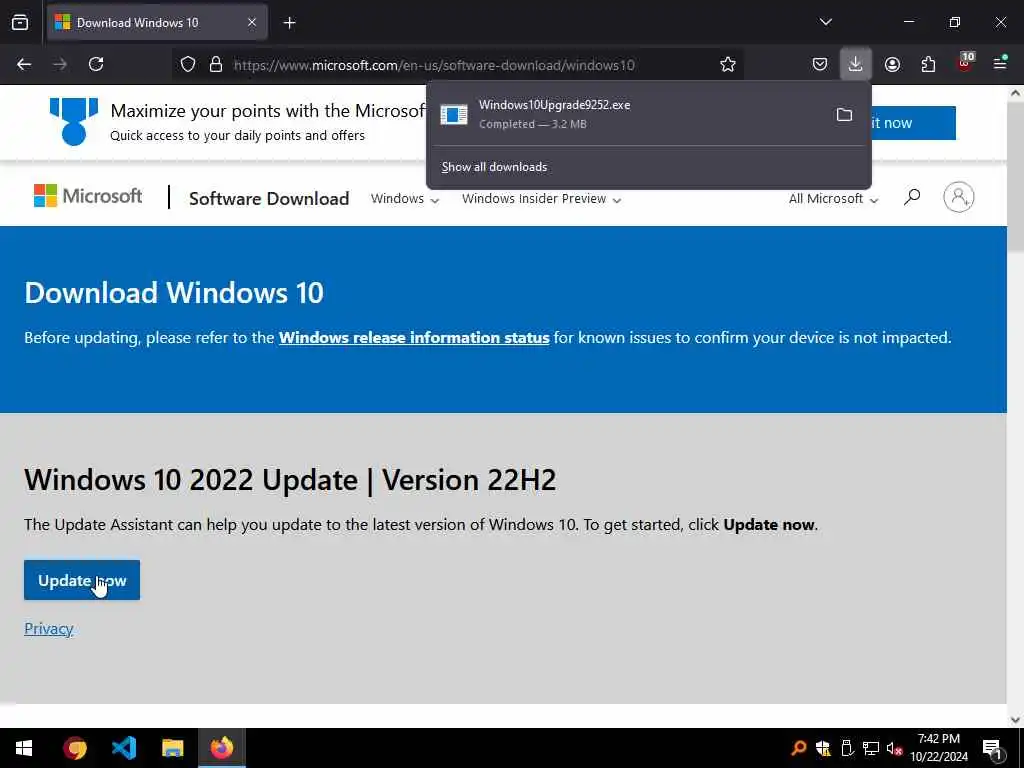Click the orange search tray icon
Screen dimensions: 1024x768
[798, 748]
